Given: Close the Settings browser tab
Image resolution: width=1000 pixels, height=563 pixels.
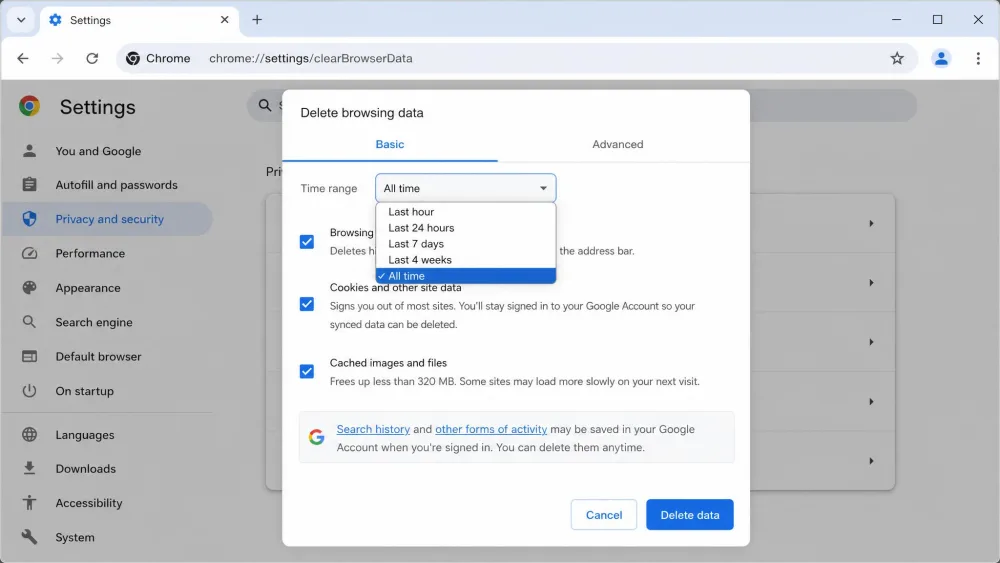Looking at the screenshot, I should pyautogui.click(x=224, y=20).
